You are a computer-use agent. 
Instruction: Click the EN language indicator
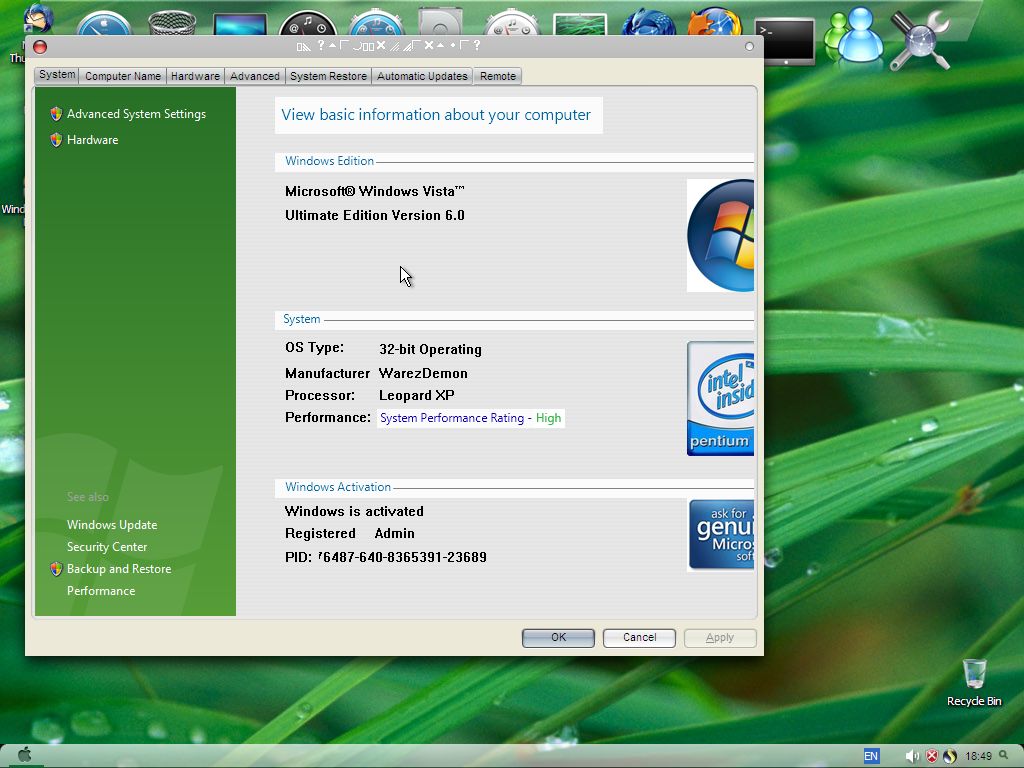(871, 756)
